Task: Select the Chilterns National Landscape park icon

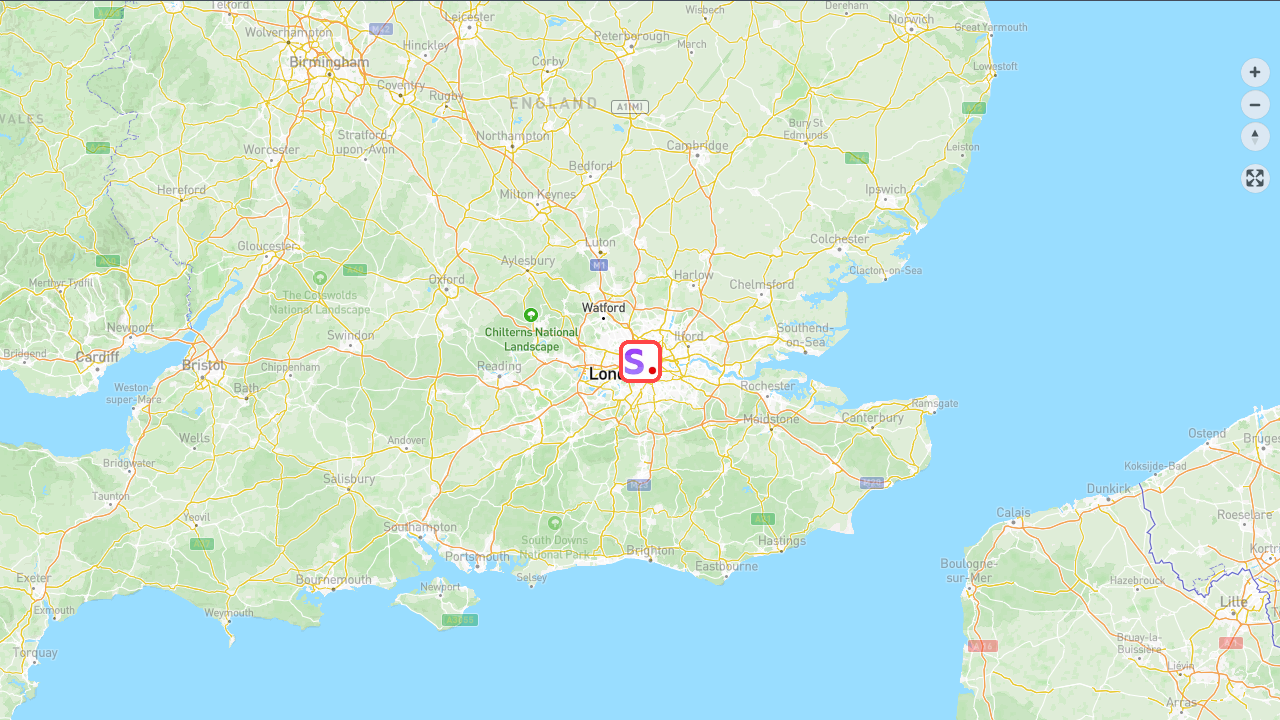Action: (531, 314)
